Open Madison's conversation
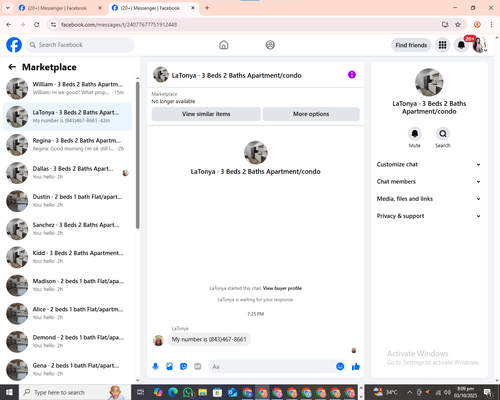500x400 pixels. click(68, 285)
